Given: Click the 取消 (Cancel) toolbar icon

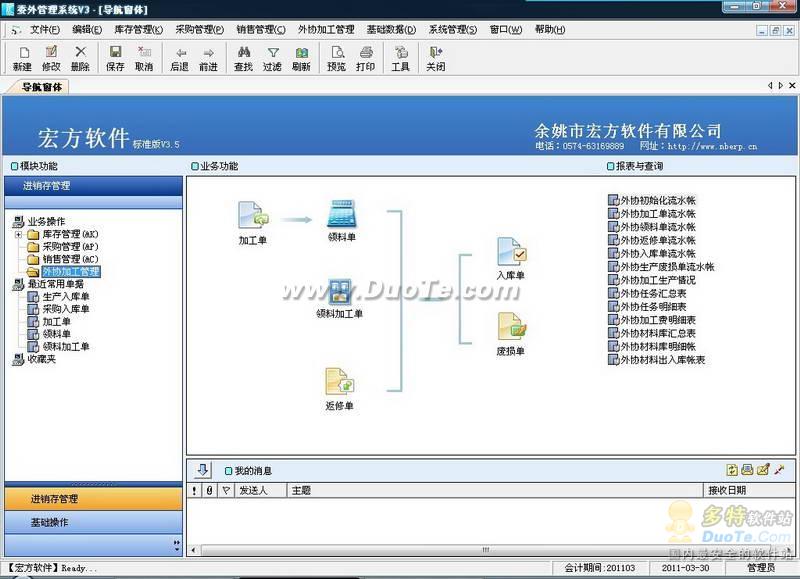Looking at the screenshot, I should [x=144, y=58].
